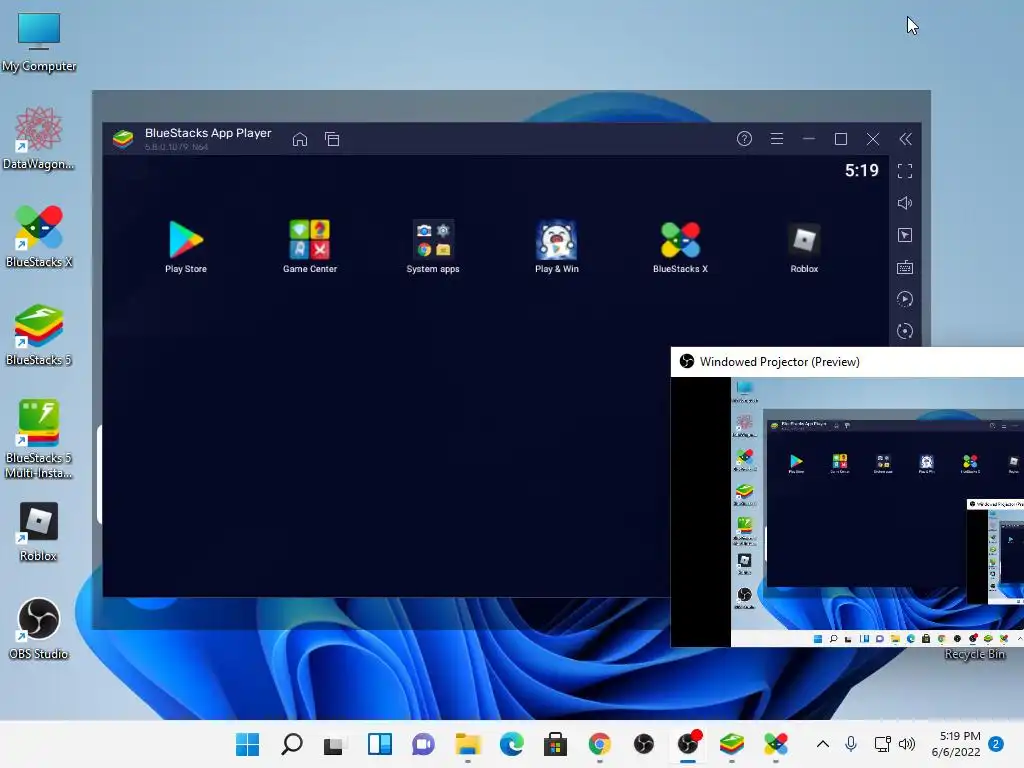Screen dimensions: 1024x768
Task: Open the BlueStacks hamburger menu
Action: click(776, 138)
